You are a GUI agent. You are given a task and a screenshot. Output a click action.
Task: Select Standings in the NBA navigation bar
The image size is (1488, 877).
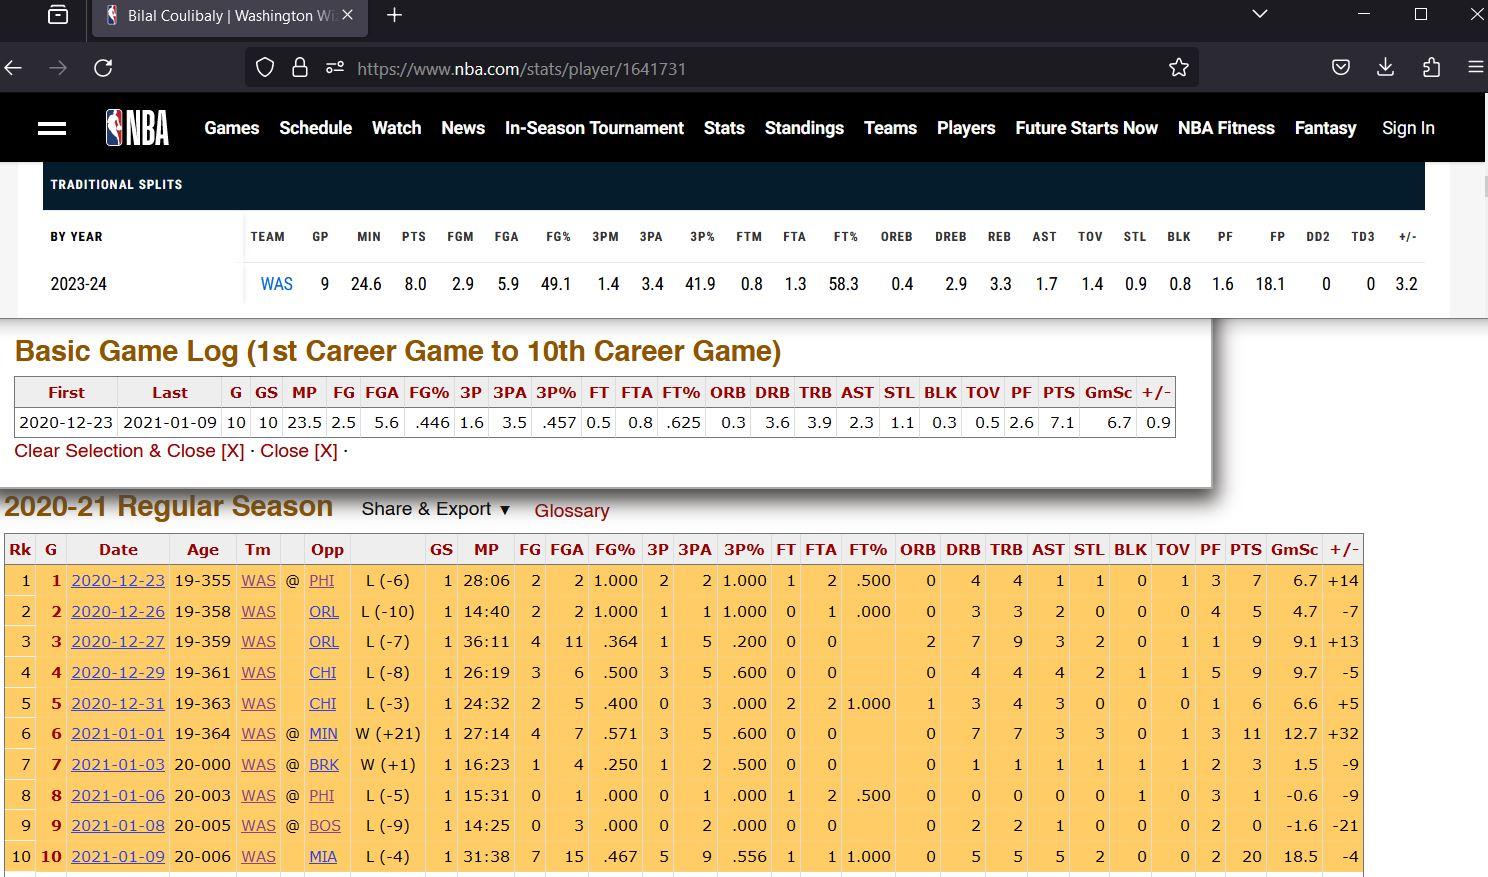(803, 128)
